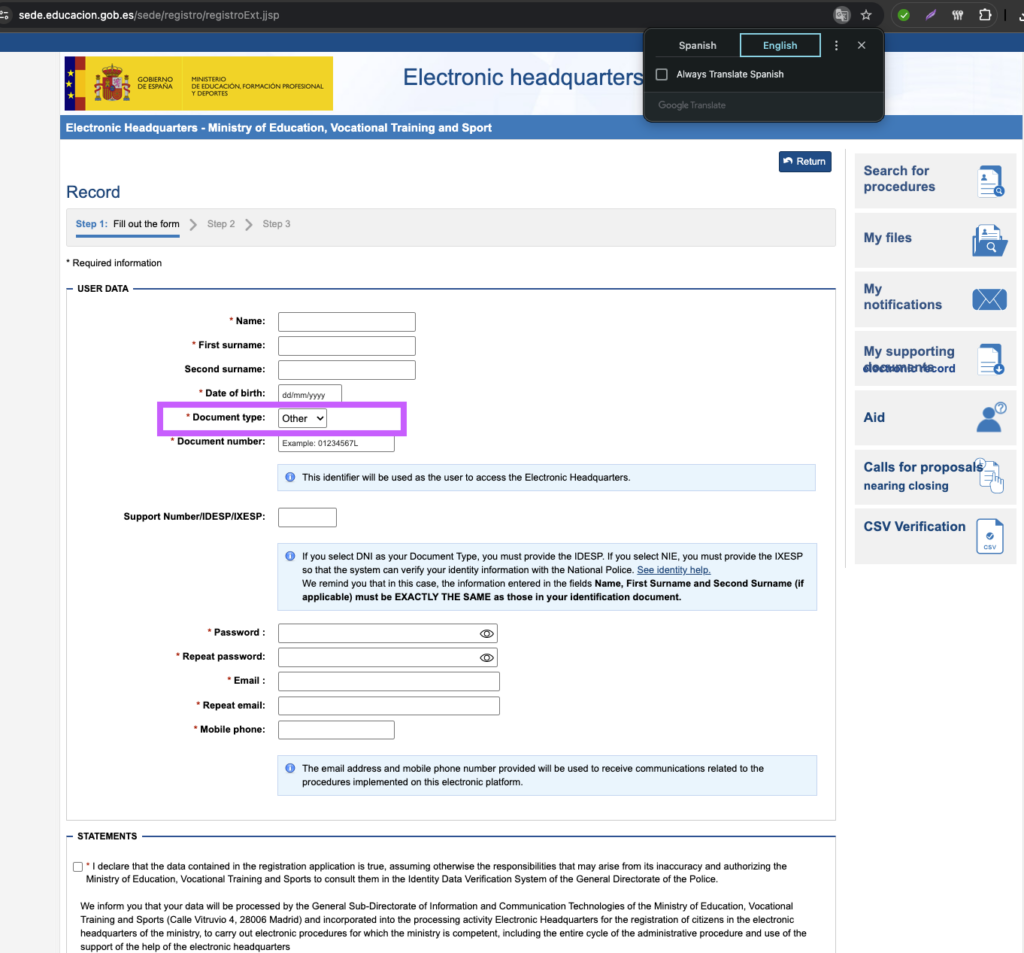Open Search for procedures link
The image size is (1024, 953).
[x=899, y=179]
